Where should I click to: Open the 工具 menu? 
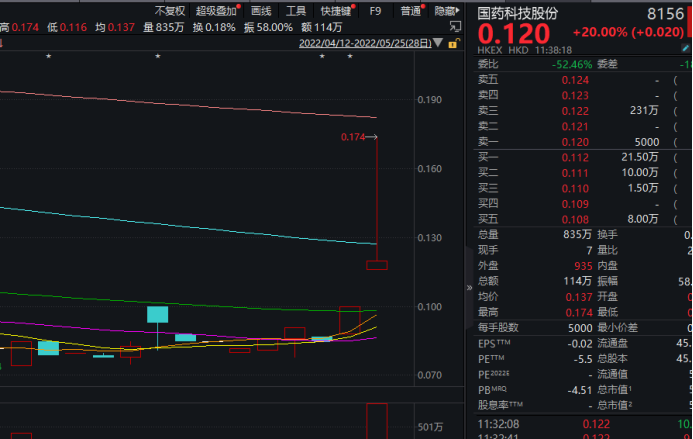pos(296,11)
